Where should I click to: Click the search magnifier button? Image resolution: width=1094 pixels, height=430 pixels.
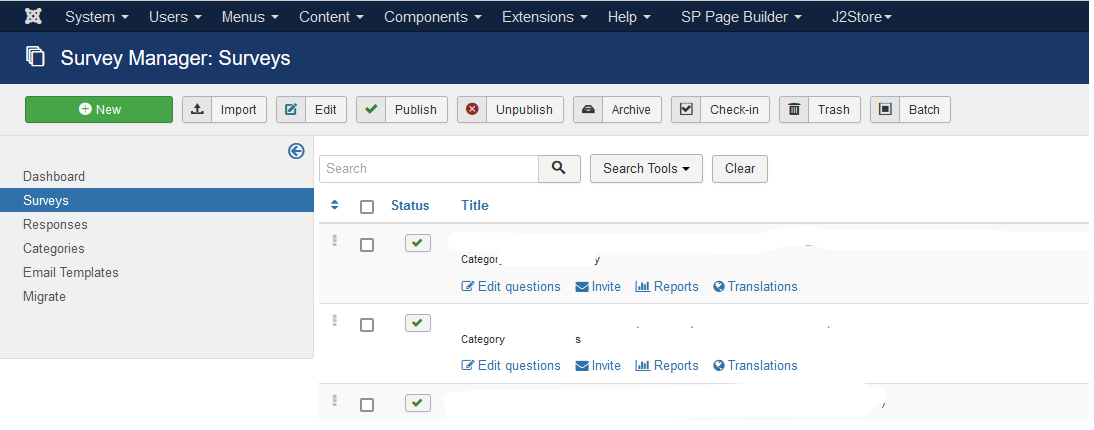coord(559,168)
